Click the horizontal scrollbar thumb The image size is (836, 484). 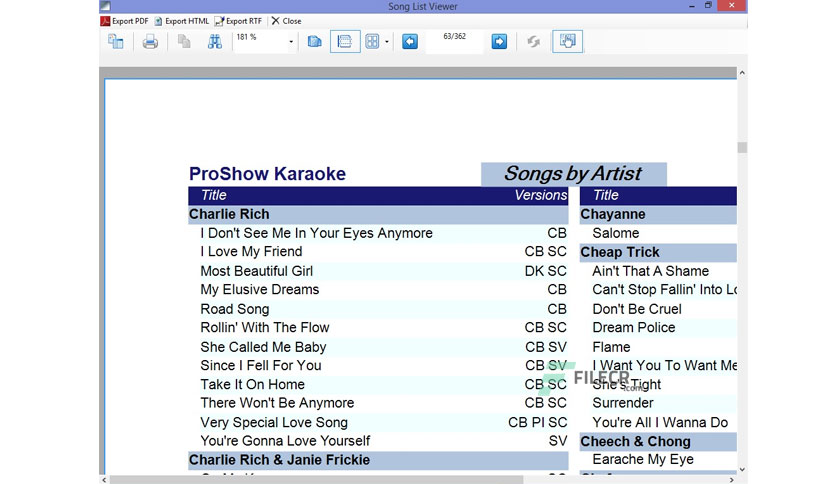click(317, 480)
